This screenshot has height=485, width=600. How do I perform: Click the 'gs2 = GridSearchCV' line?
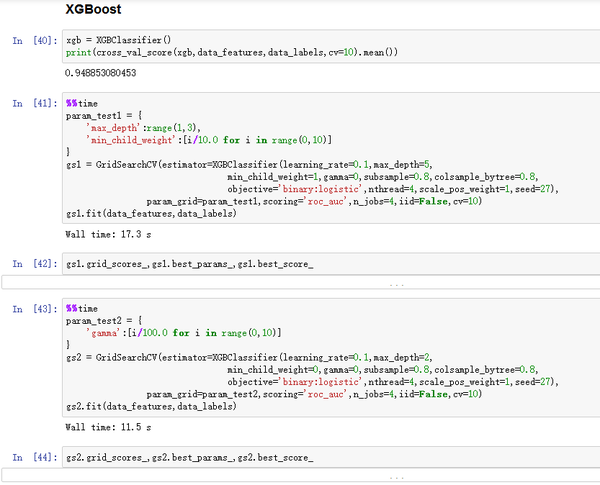tap(249, 358)
